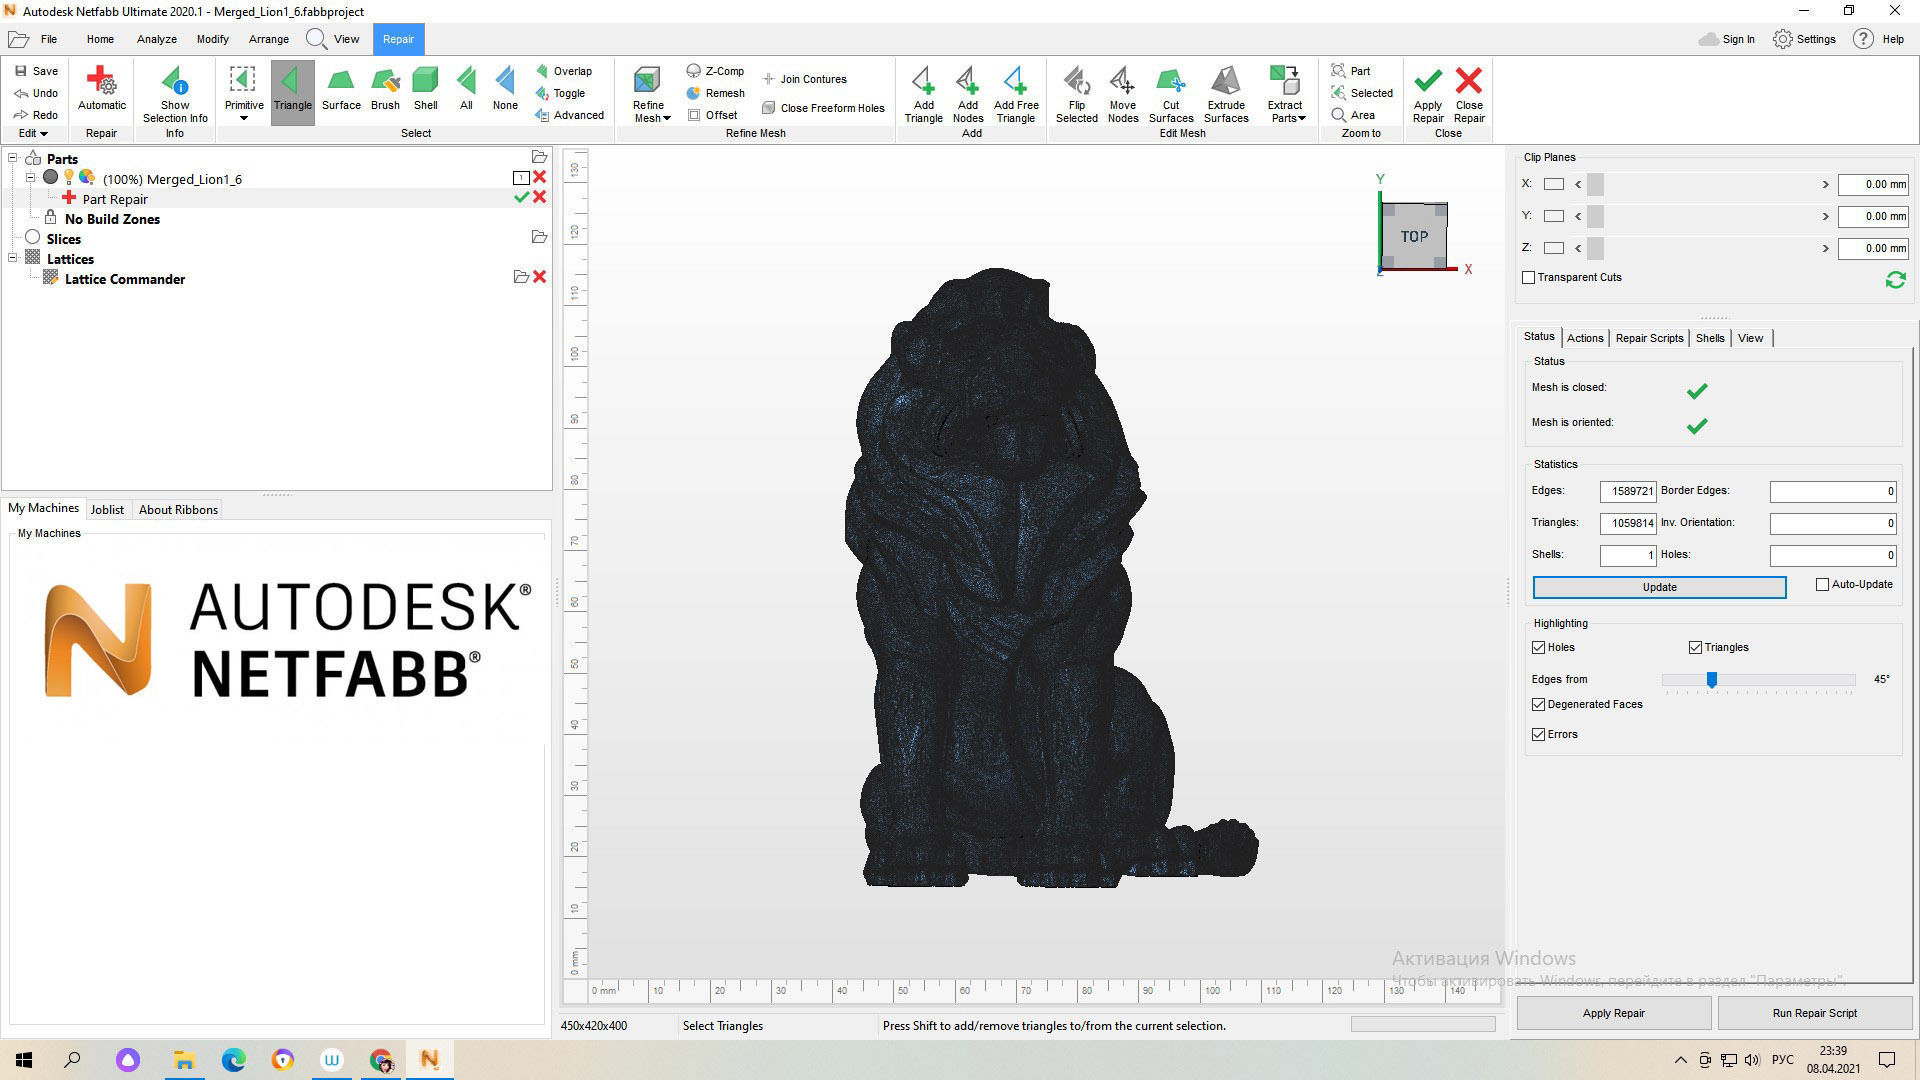Collapse the Merged_Lion1_6 tree node

[x=31, y=177]
